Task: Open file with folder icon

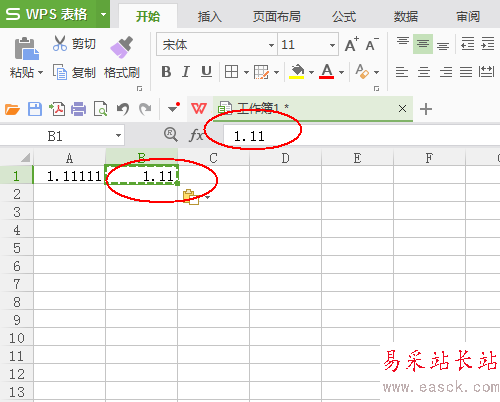Action: click(12, 109)
